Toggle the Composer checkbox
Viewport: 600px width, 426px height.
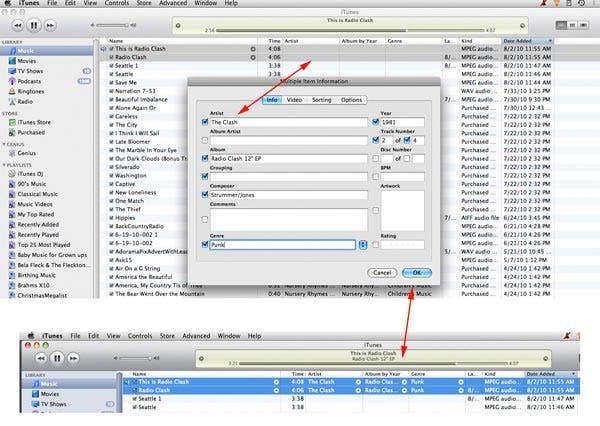(205, 194)
